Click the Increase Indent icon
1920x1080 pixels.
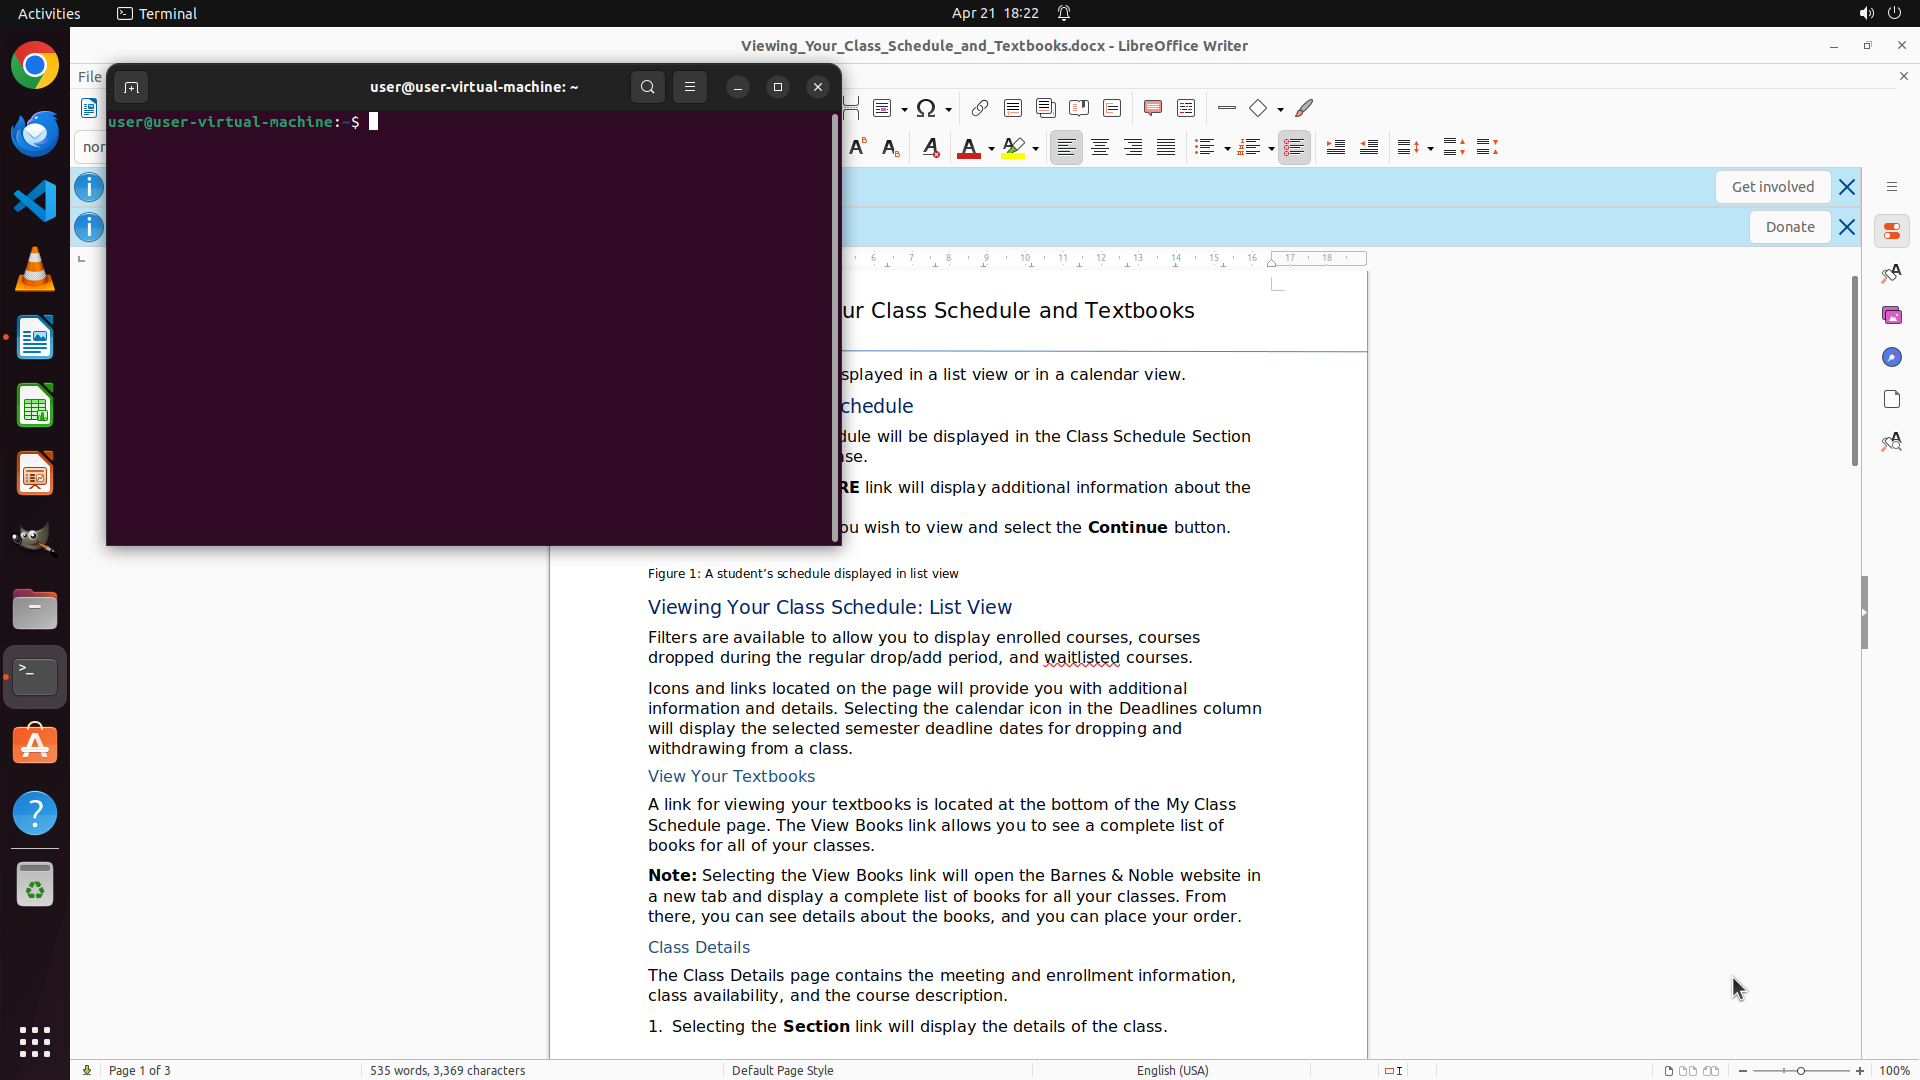pyautogui.click(x=1336, y=148)
